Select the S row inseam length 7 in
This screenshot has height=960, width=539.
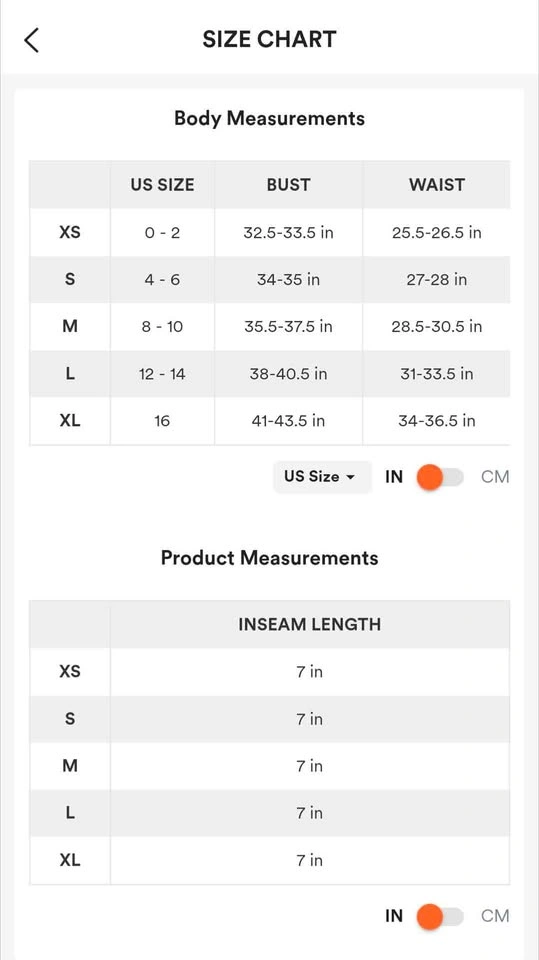[310, 719]
